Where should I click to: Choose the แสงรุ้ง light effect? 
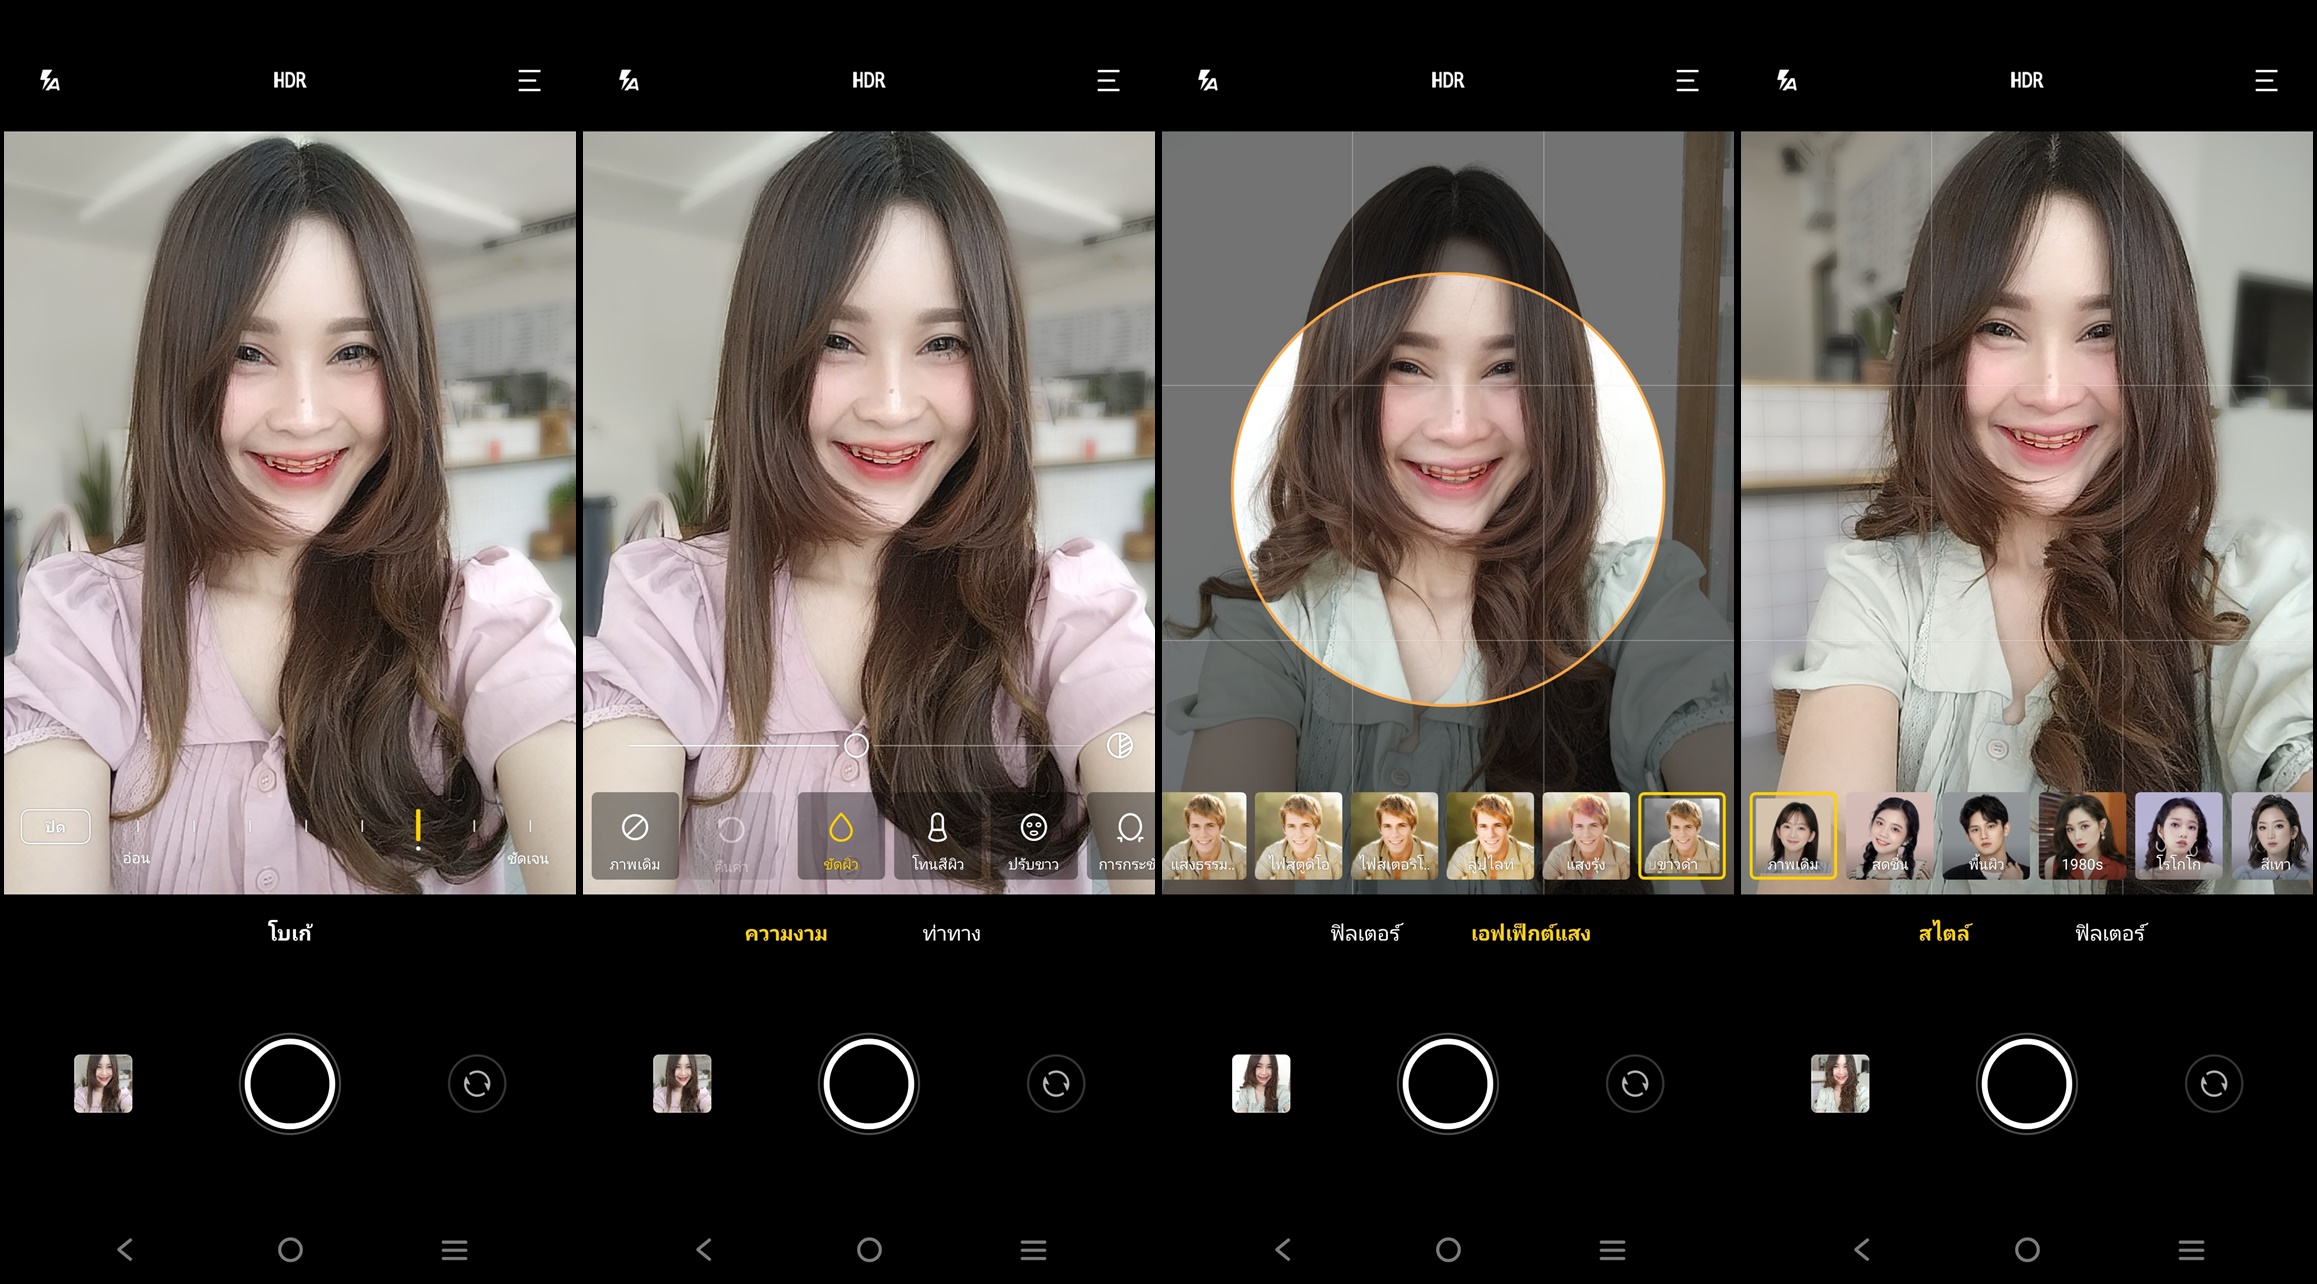(x=1587, y=836)
